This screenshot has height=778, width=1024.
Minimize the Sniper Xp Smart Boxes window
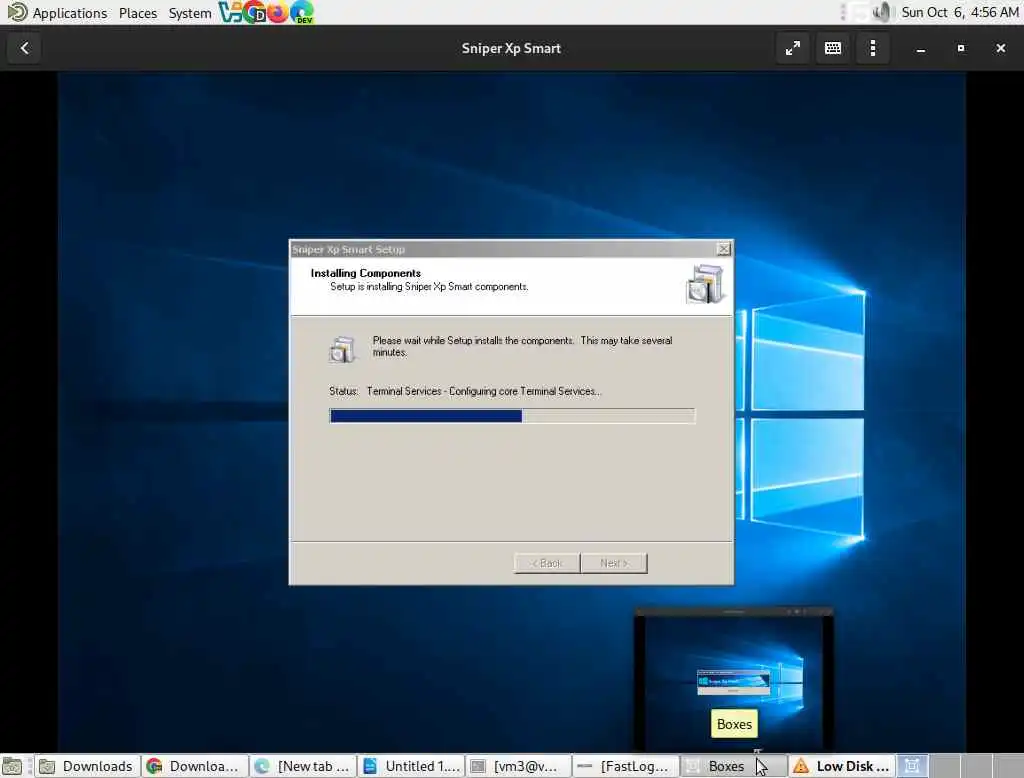[921, 48]
